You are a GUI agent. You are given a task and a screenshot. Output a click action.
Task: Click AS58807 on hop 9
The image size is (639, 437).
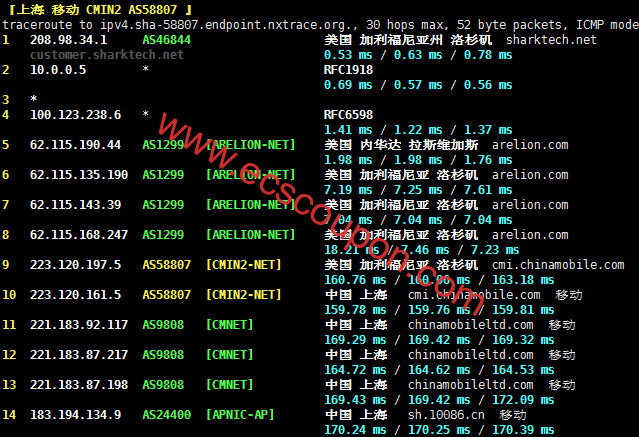click(166, 265)
